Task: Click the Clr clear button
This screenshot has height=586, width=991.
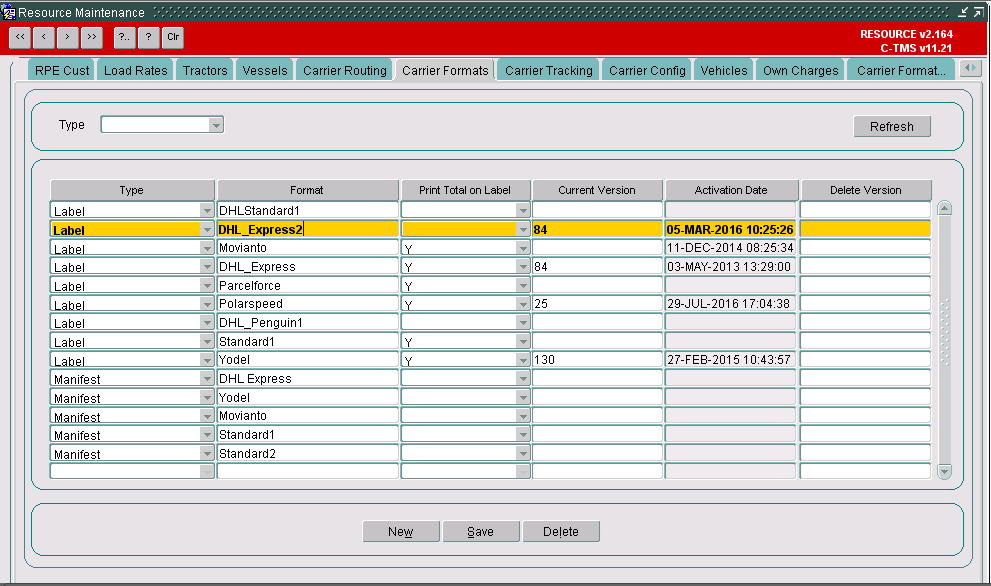Action: coord(173,37)
